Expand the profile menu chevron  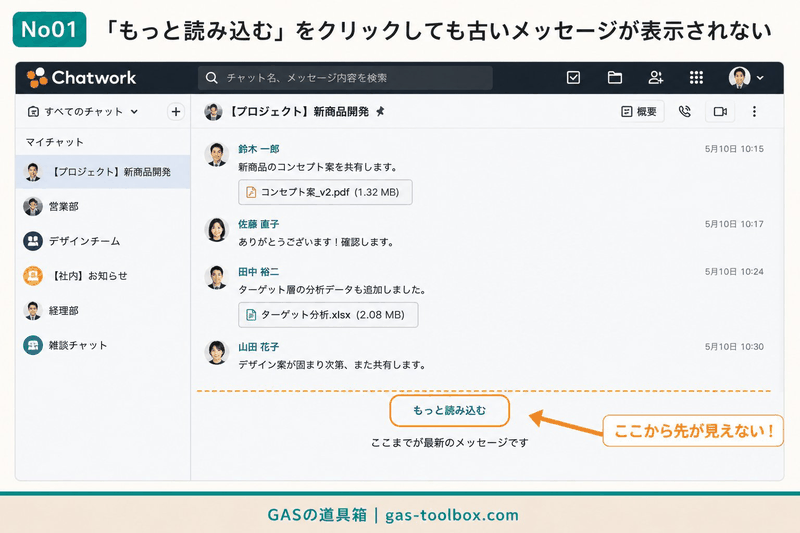[x=760, y=78]
